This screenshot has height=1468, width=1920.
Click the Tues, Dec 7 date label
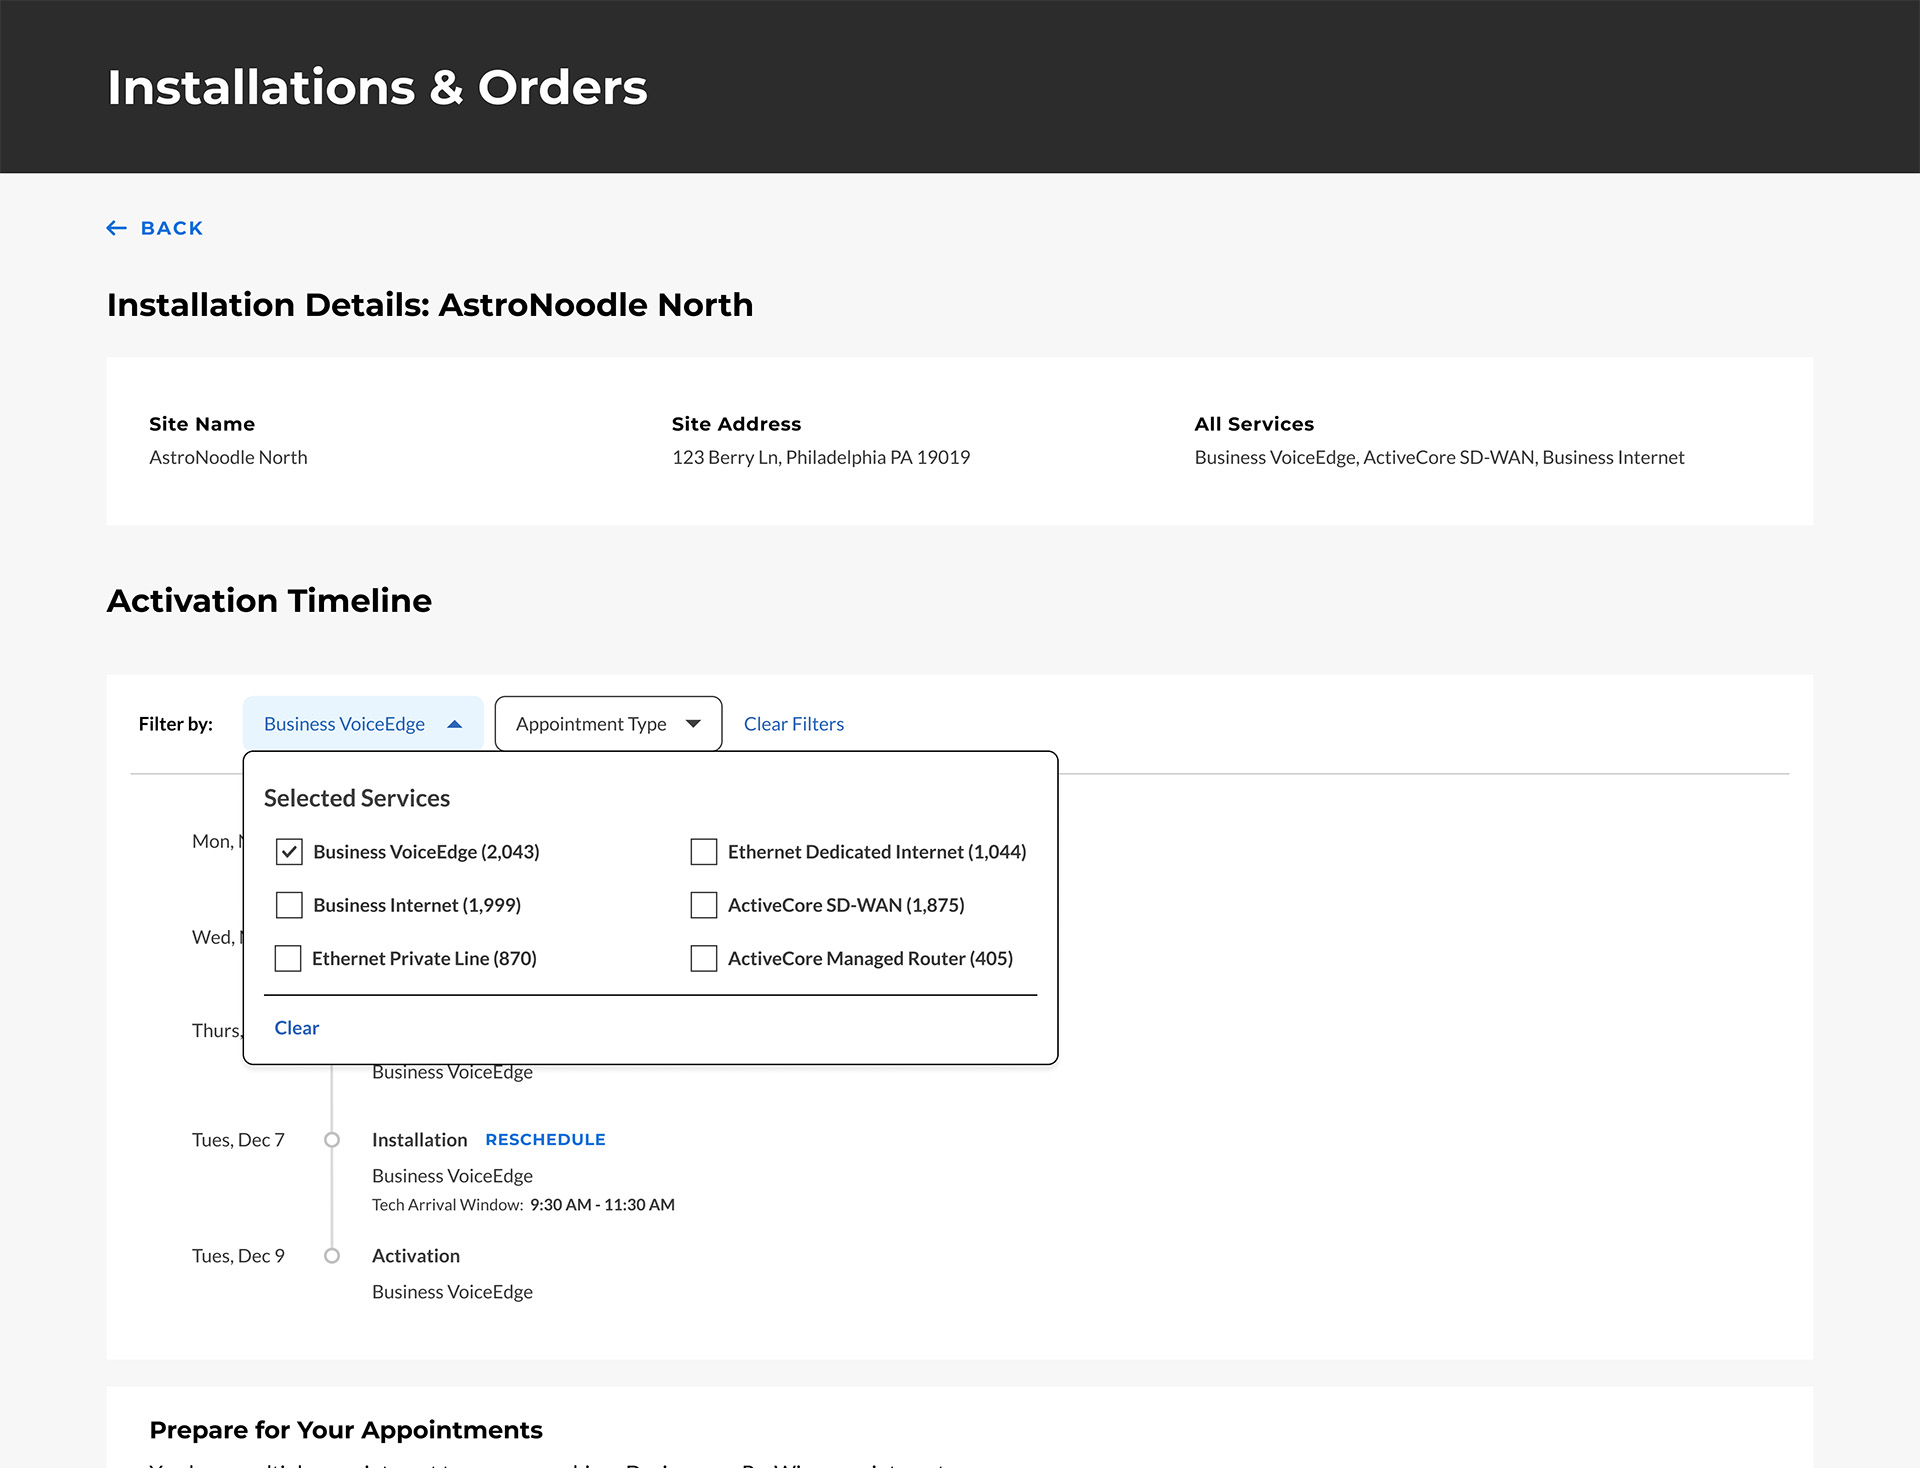point(238,1140)
